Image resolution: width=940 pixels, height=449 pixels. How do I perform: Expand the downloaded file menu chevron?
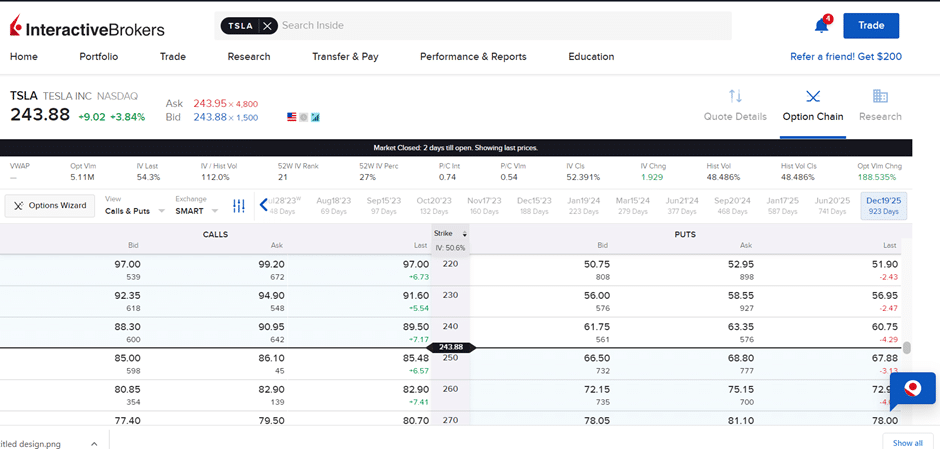point(94,444)
